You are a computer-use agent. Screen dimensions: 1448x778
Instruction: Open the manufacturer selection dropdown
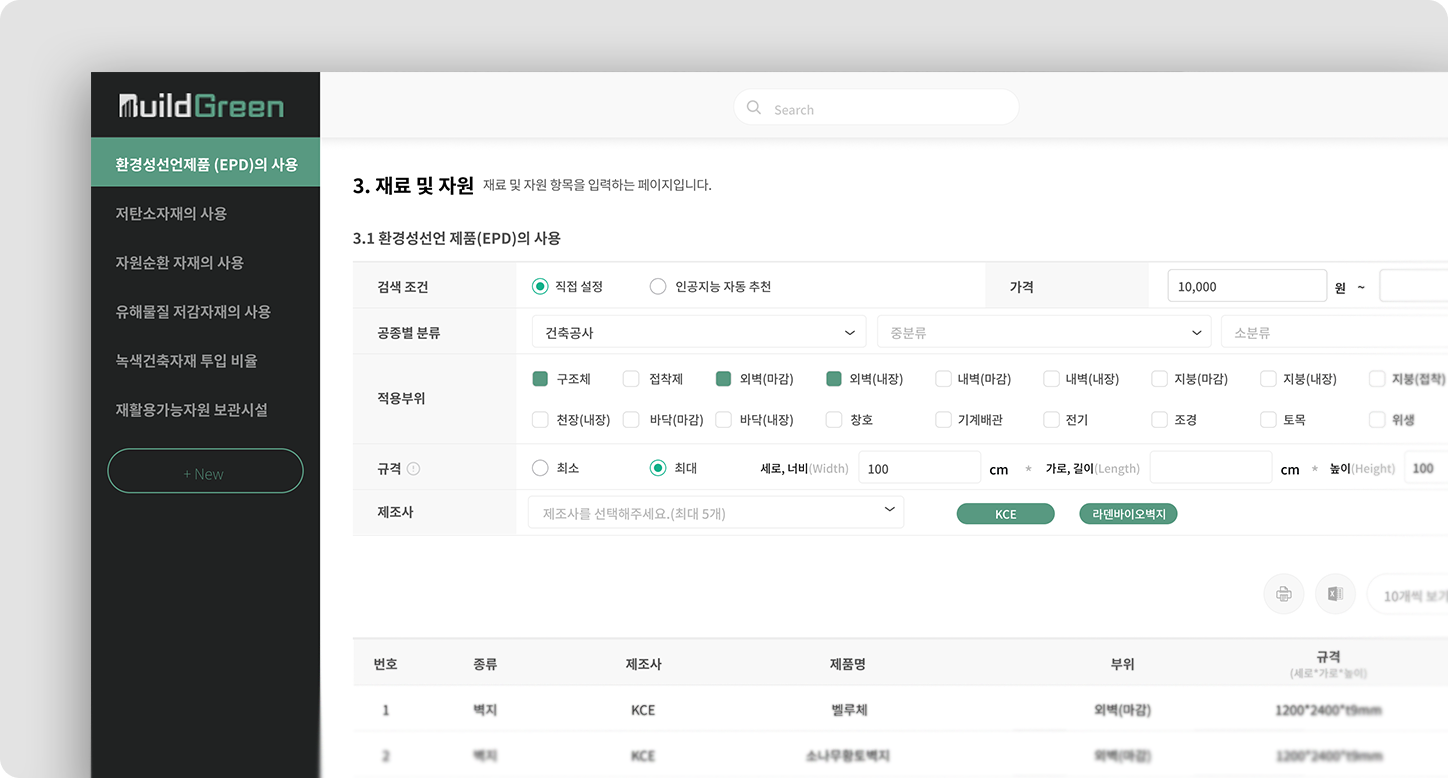[x=715, y=511]
